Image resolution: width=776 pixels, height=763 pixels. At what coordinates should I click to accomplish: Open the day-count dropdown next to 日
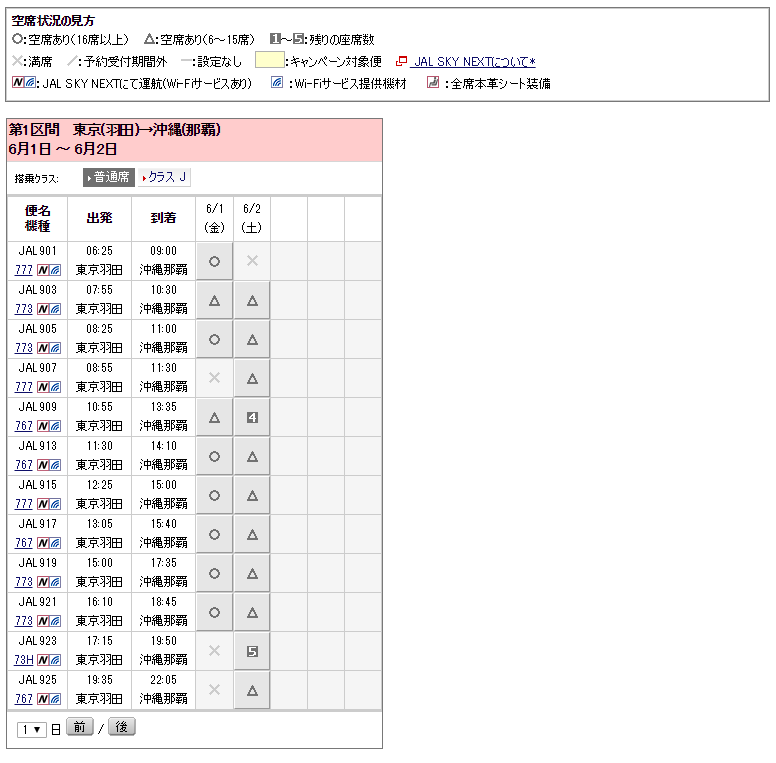coord(32,729)
